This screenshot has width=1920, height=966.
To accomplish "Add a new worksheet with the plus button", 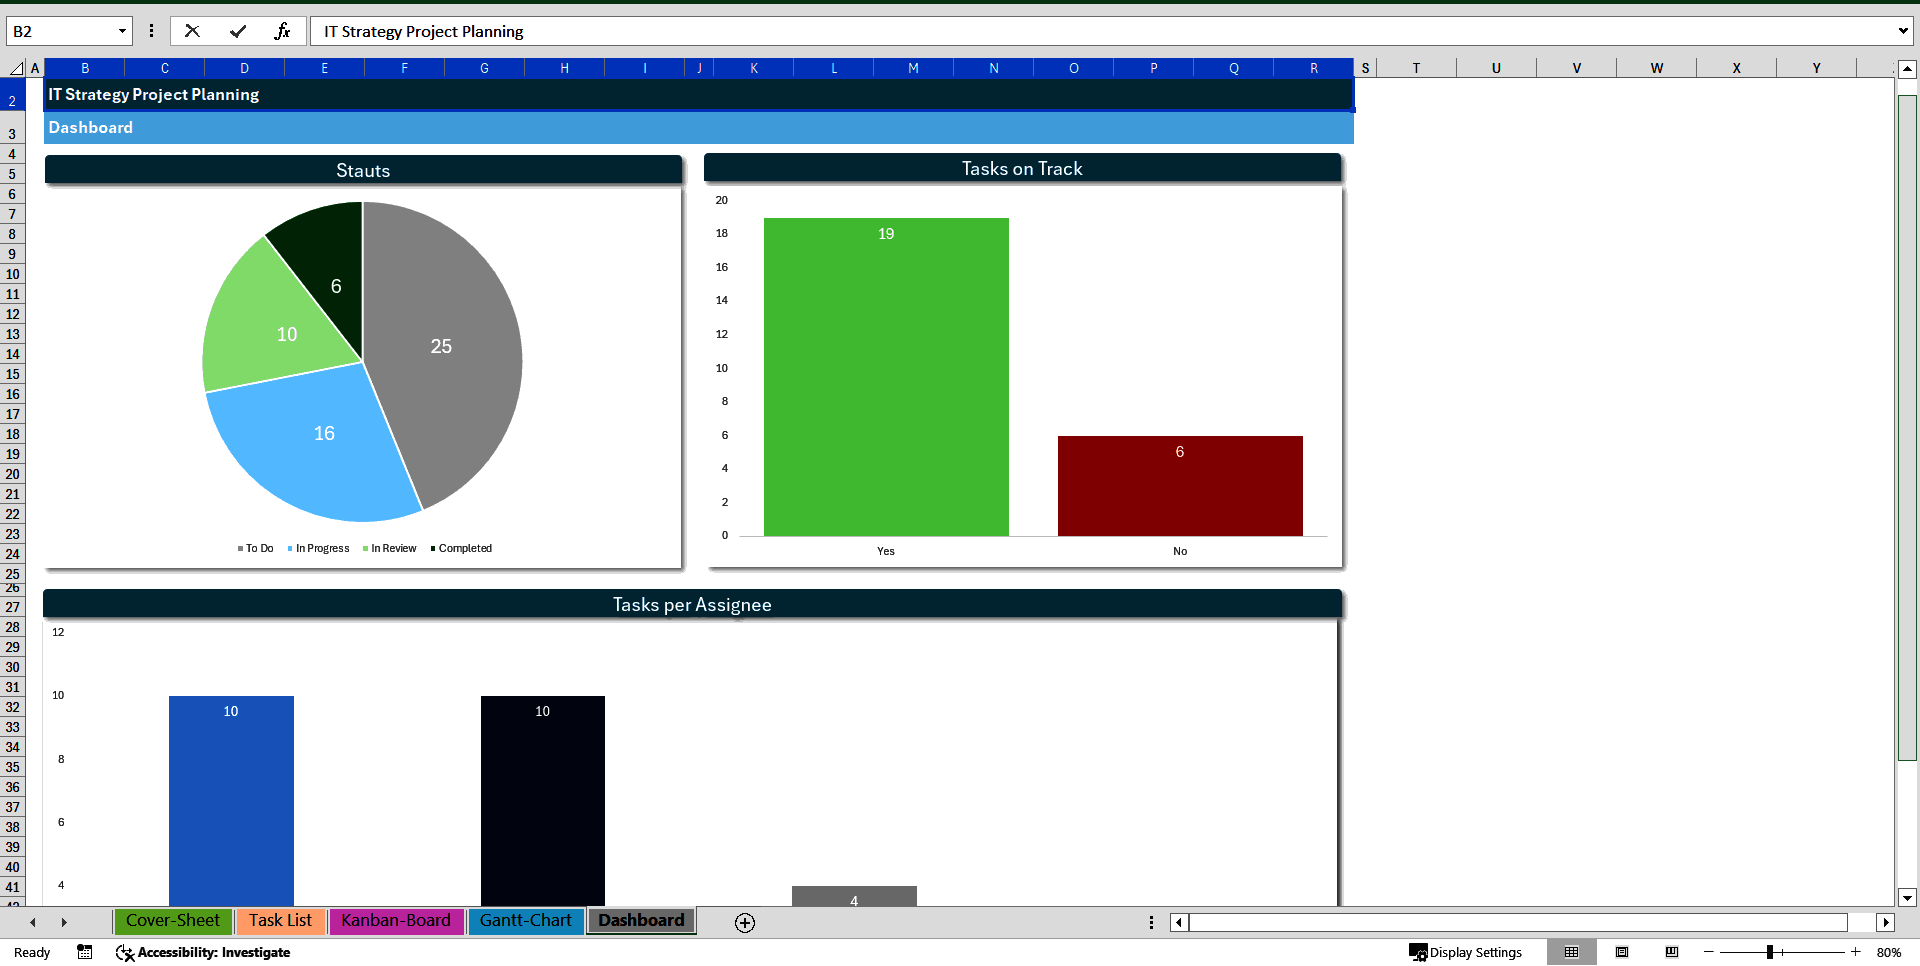I will click(x=744, y=922).
